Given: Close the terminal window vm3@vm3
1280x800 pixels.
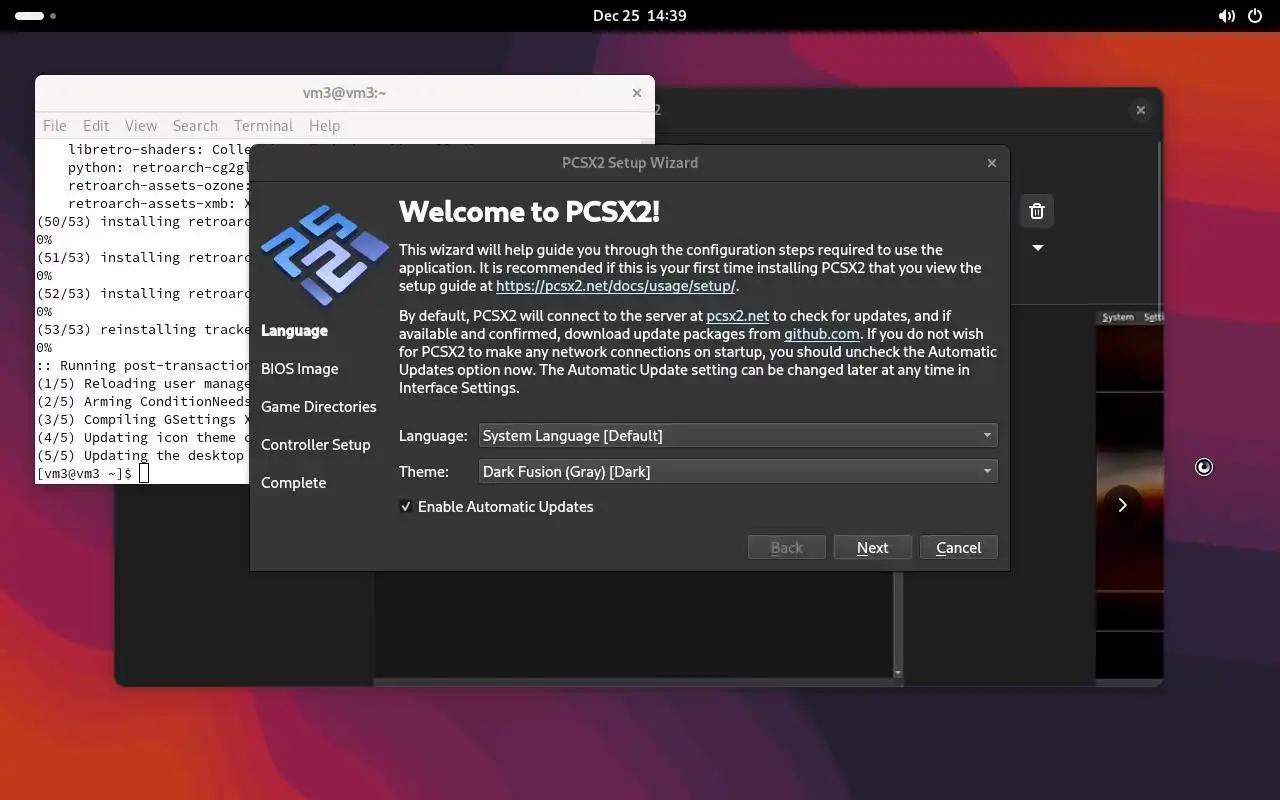Looking at the screenshot, I should click(636, 93).
